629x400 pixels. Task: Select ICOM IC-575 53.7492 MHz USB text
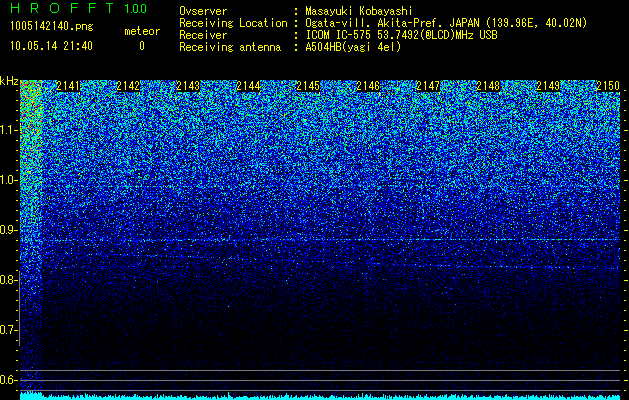pyautogui.click(x=401, y=35)
